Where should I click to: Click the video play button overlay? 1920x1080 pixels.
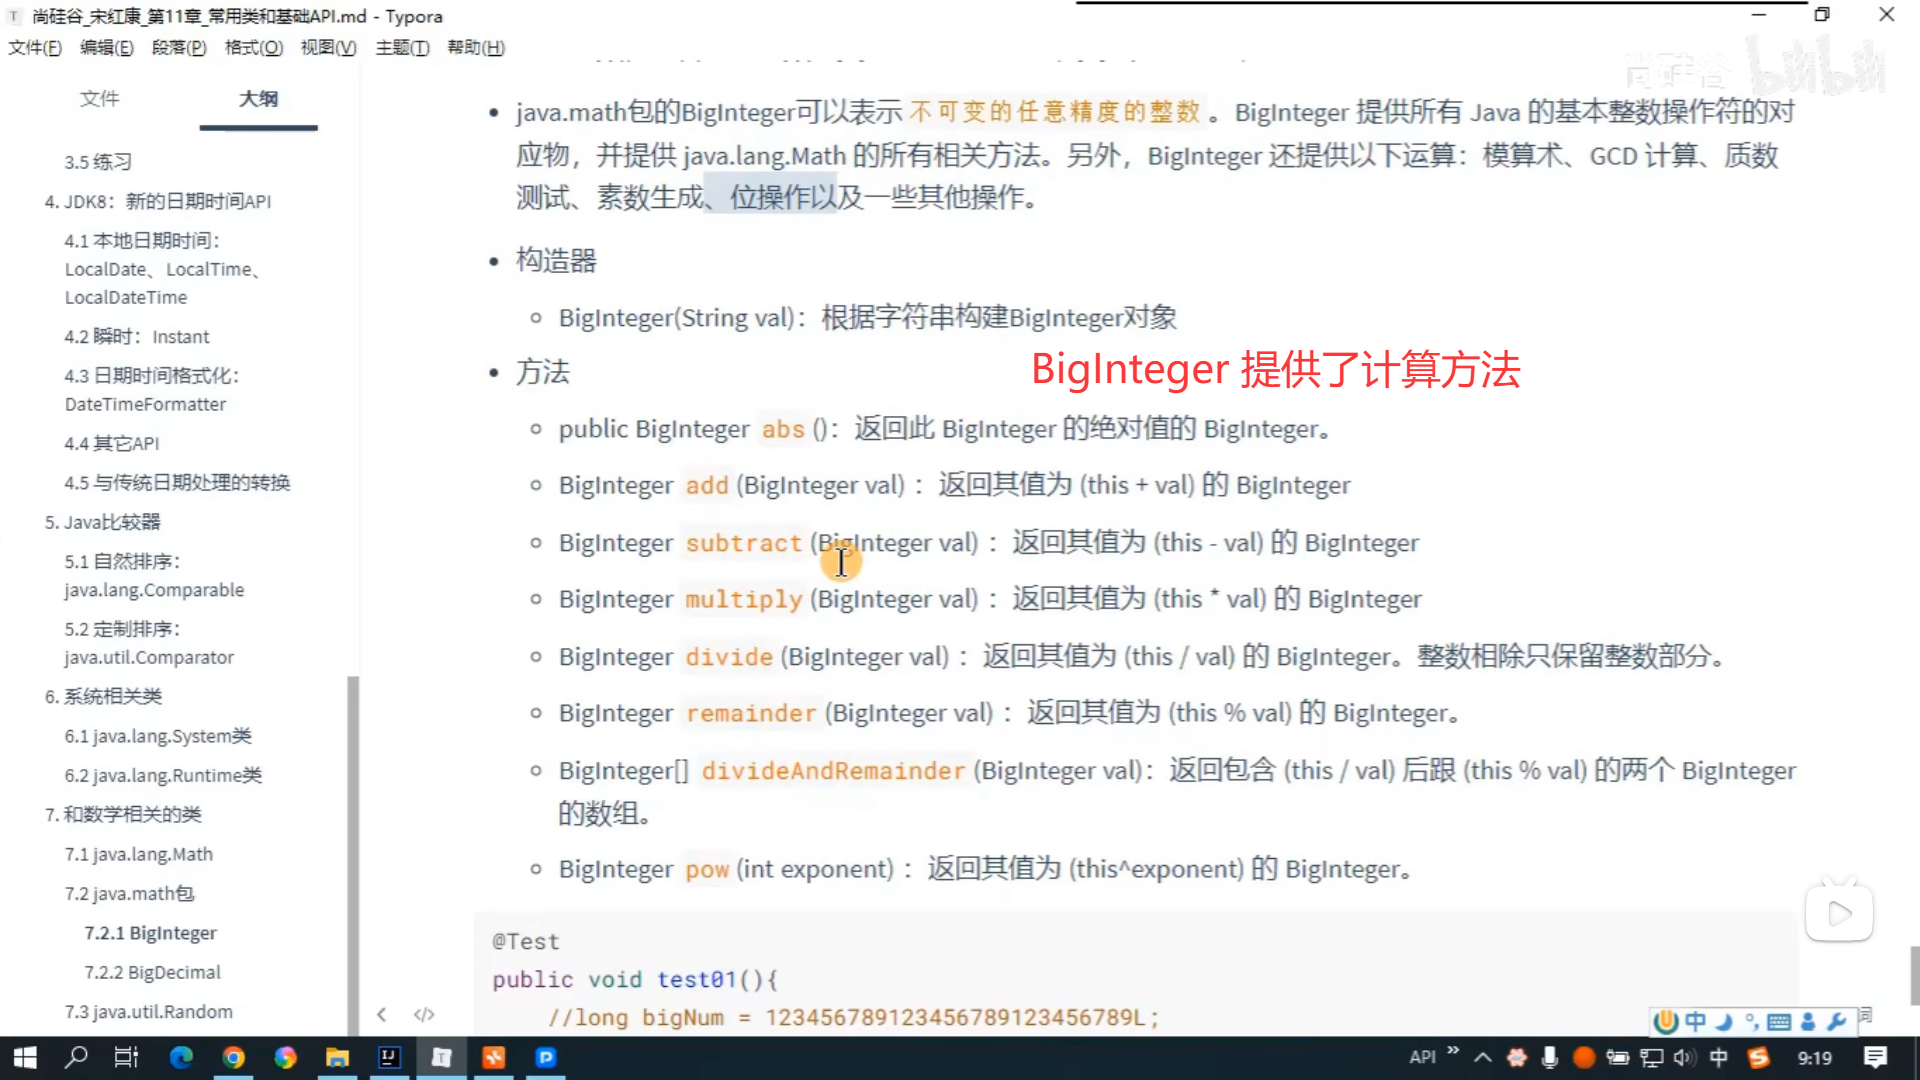(x=1839, y=913)
